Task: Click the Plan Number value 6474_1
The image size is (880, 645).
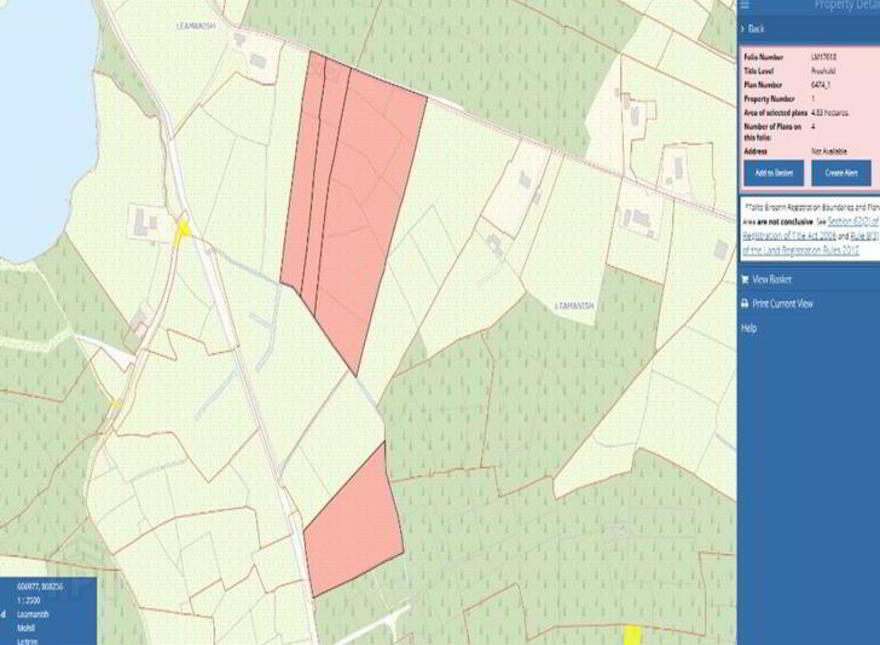Action: (821, 85)
